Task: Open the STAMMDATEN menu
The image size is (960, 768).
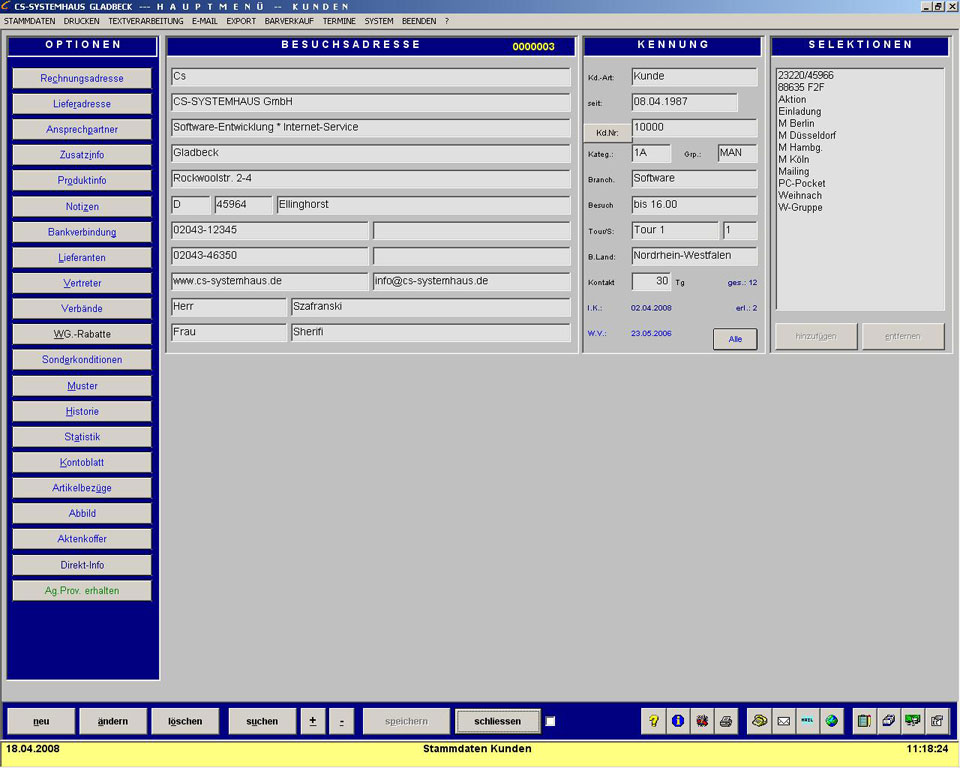Action: pyautogui.click(x=30, y=21)
